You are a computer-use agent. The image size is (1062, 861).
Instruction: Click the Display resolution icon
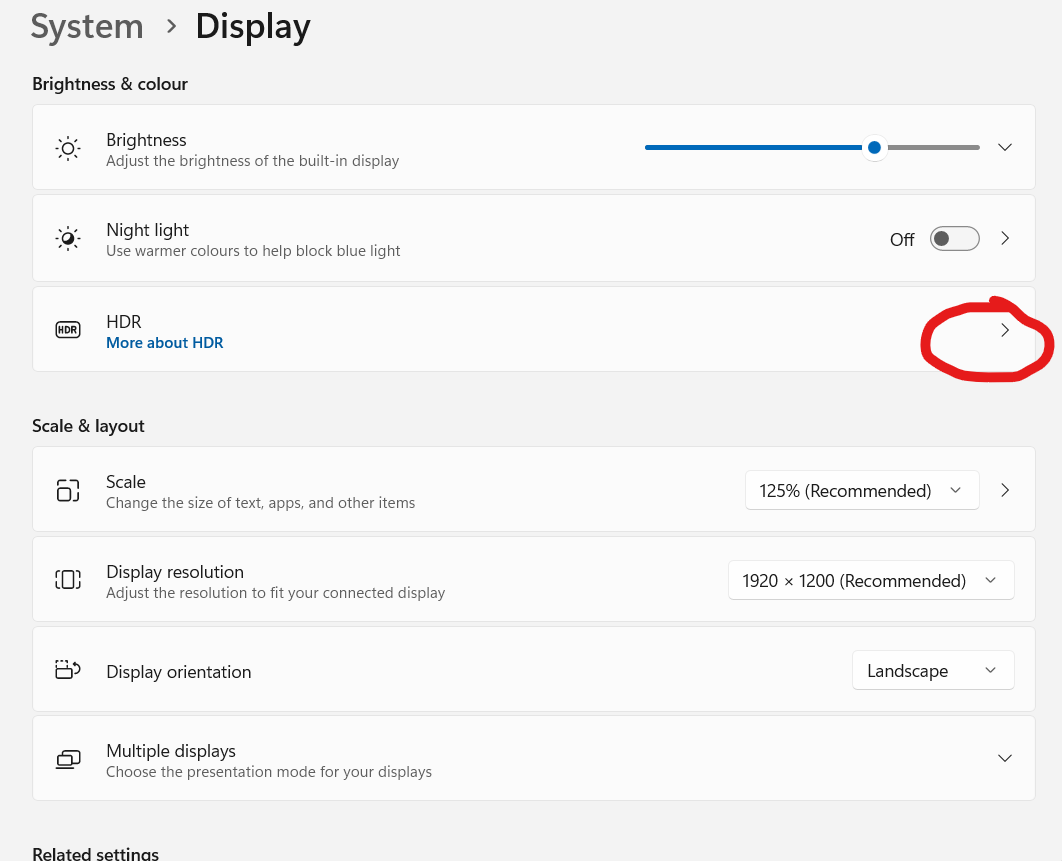coord(68,580)
